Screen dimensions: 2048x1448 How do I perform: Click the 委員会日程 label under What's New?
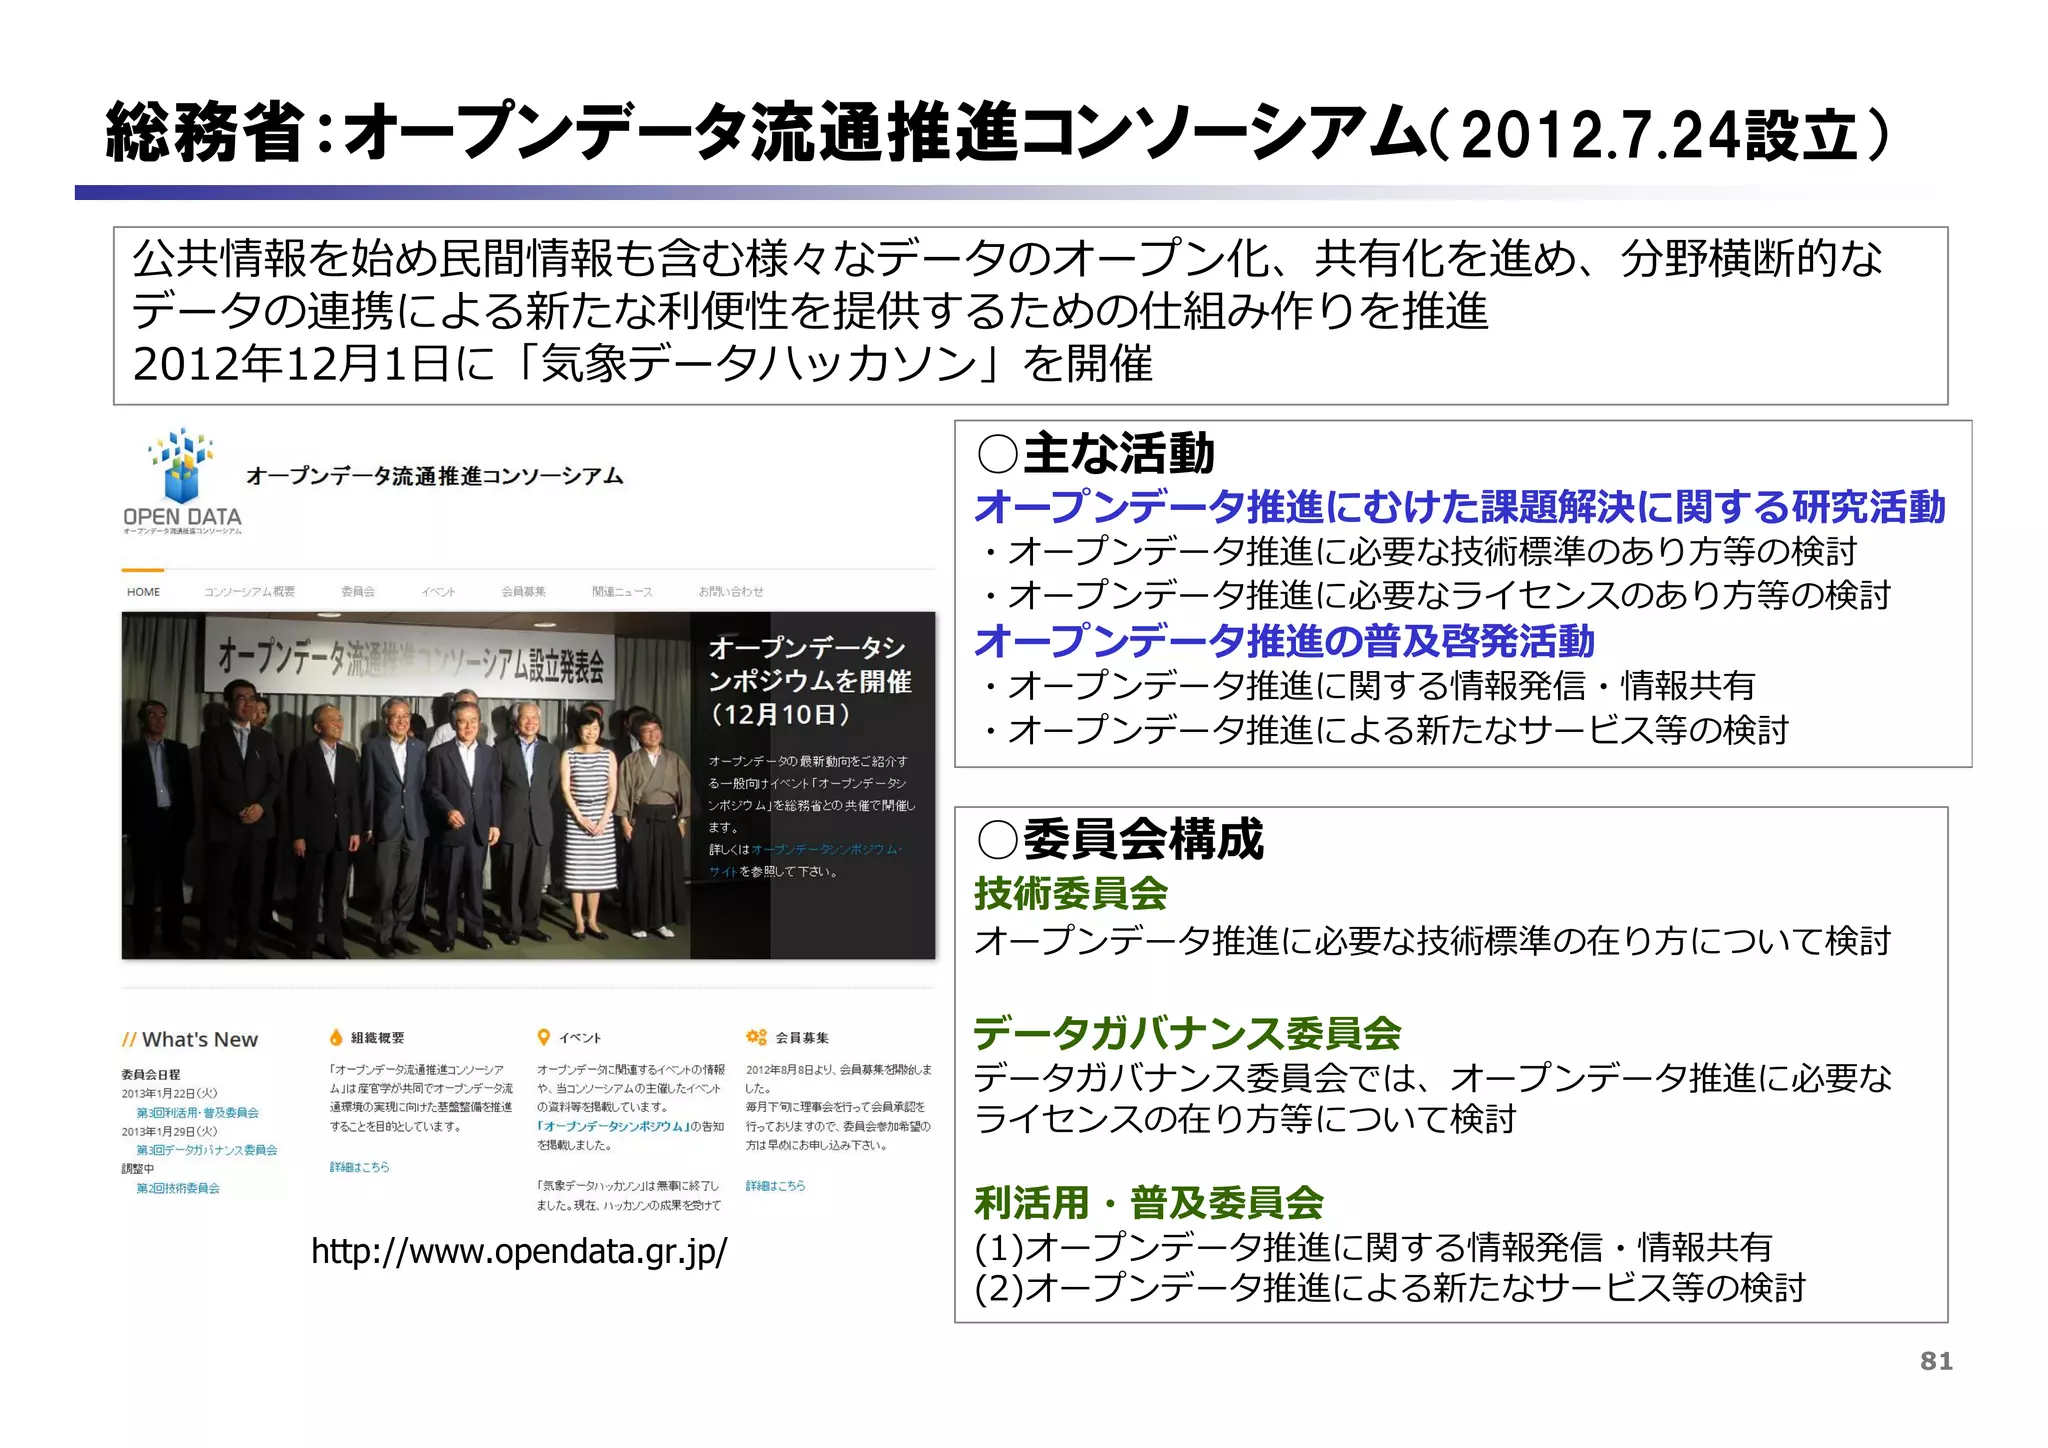151,1074
